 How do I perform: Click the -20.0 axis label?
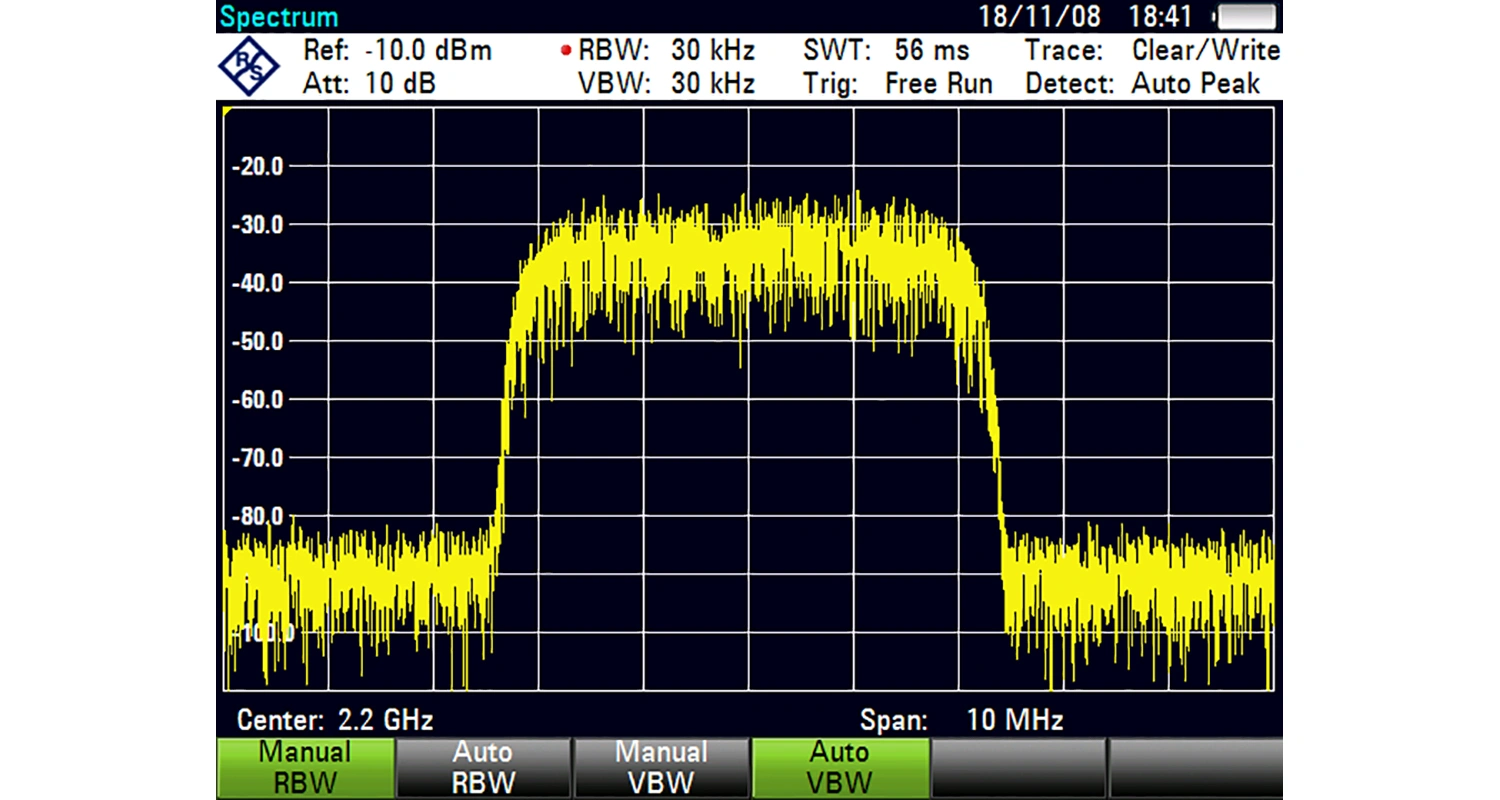pyautogui.click(x=258, y=167)
